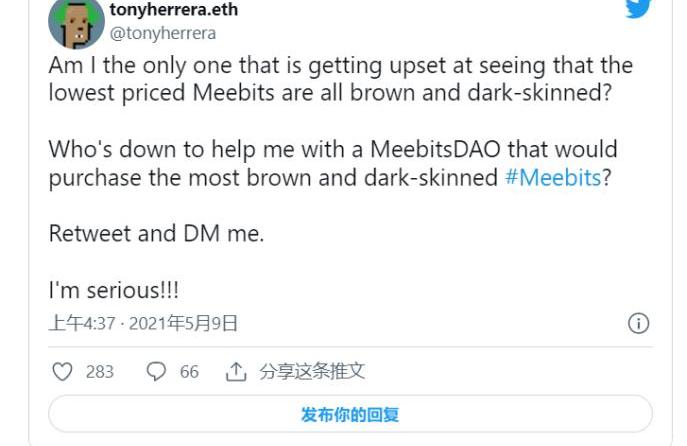Click the 66 replies count
Screen dimensions: 687x446
(189, 372)
